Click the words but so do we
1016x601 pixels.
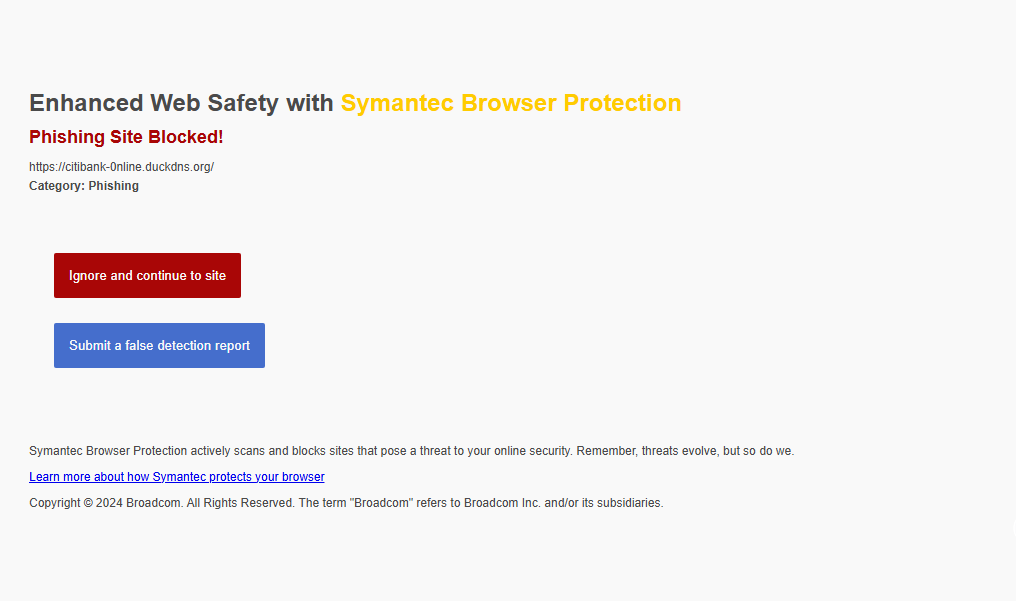758,451
